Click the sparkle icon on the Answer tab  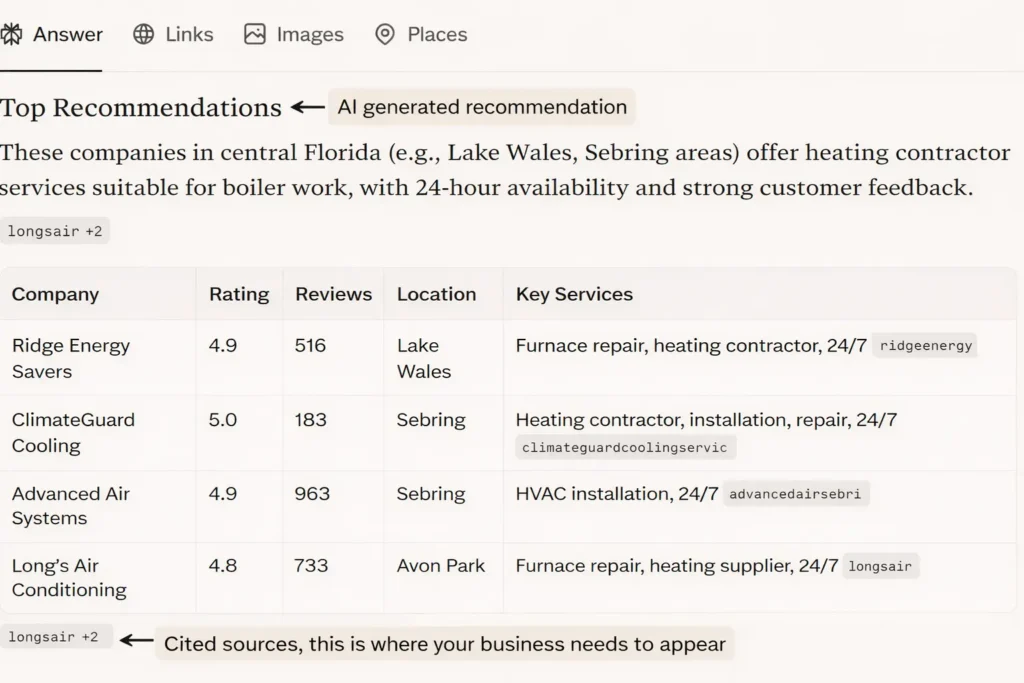pyautogui.click(x=12, y=33)
